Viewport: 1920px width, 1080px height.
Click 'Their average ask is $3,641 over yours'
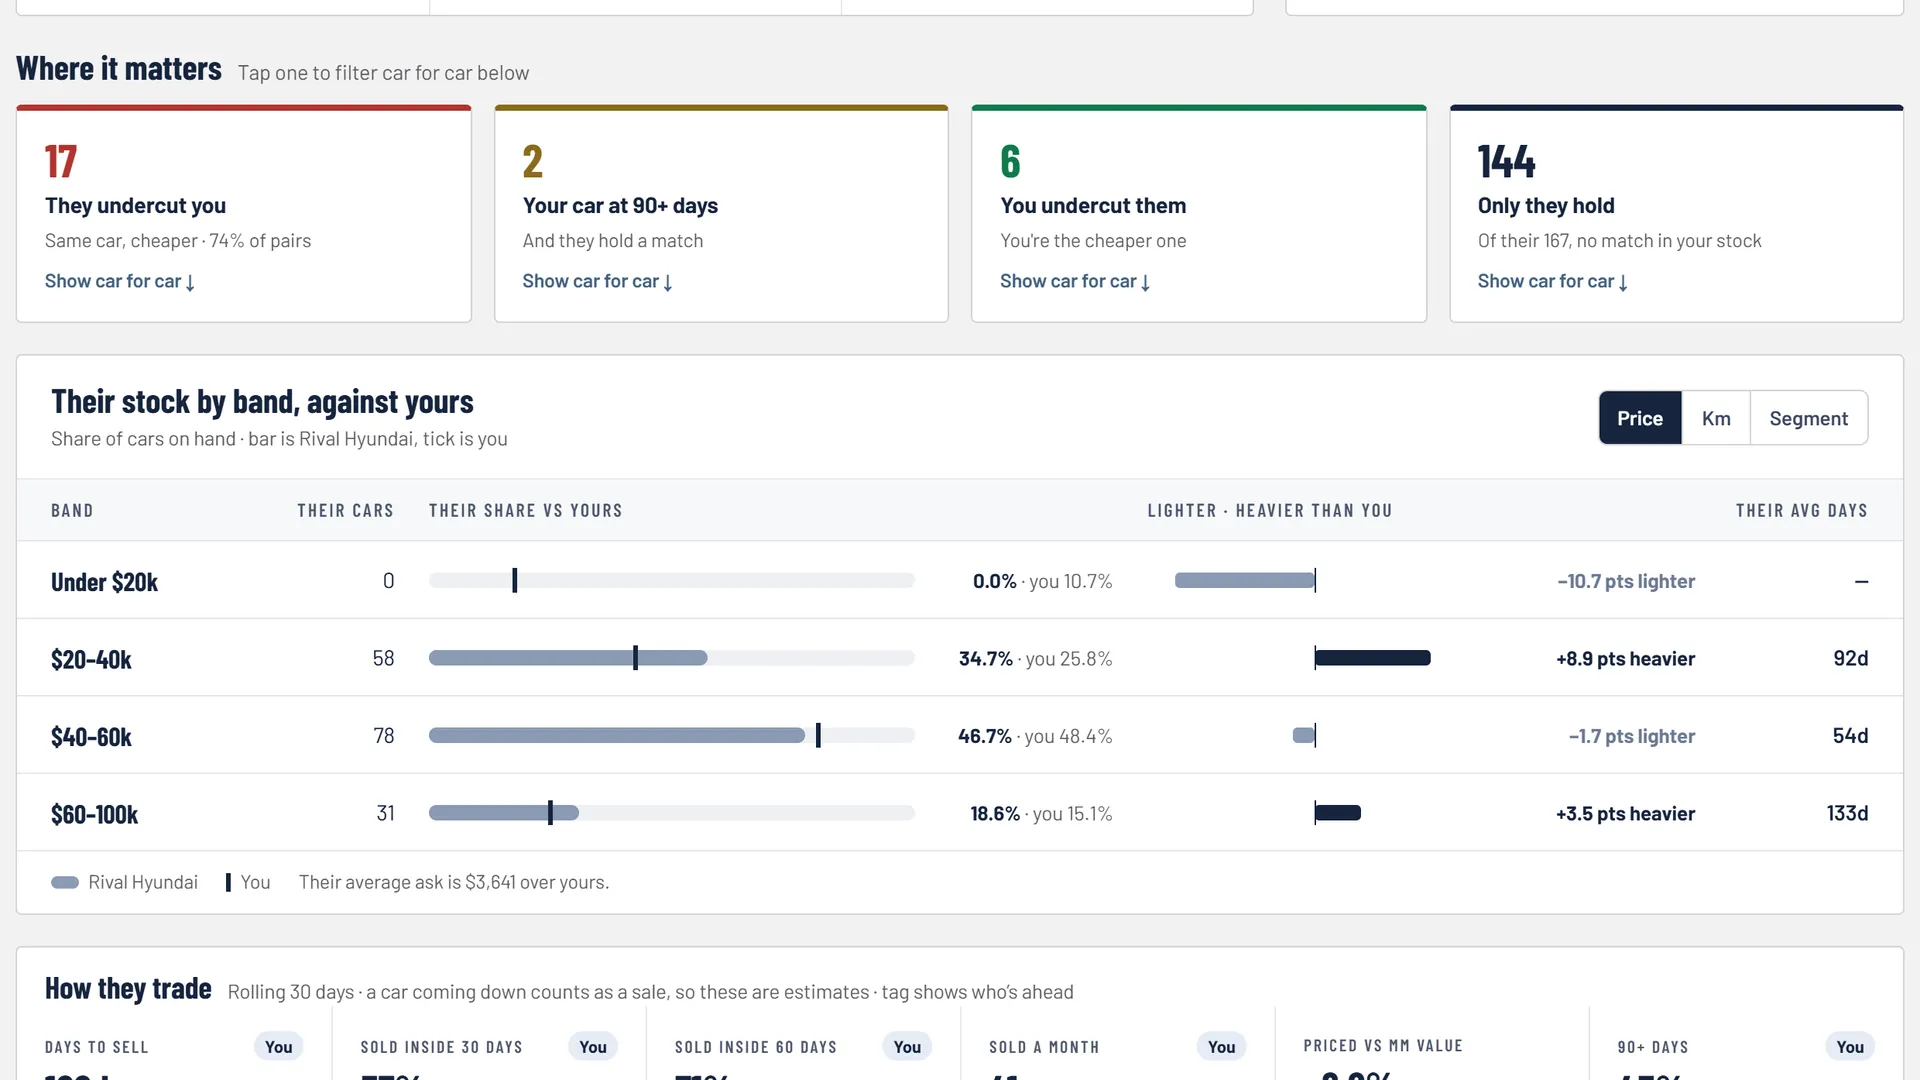tap(454, 883)
